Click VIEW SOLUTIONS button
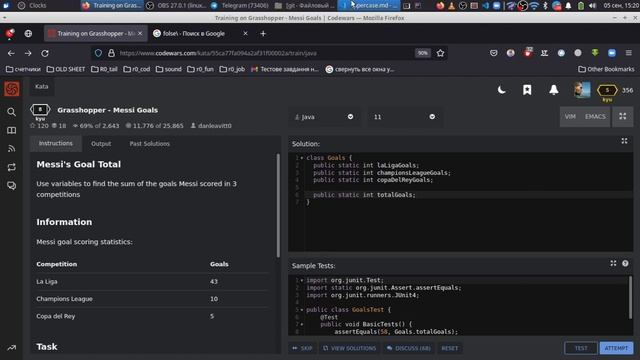This screenshot has width=640, height=360. pos(349,348)
